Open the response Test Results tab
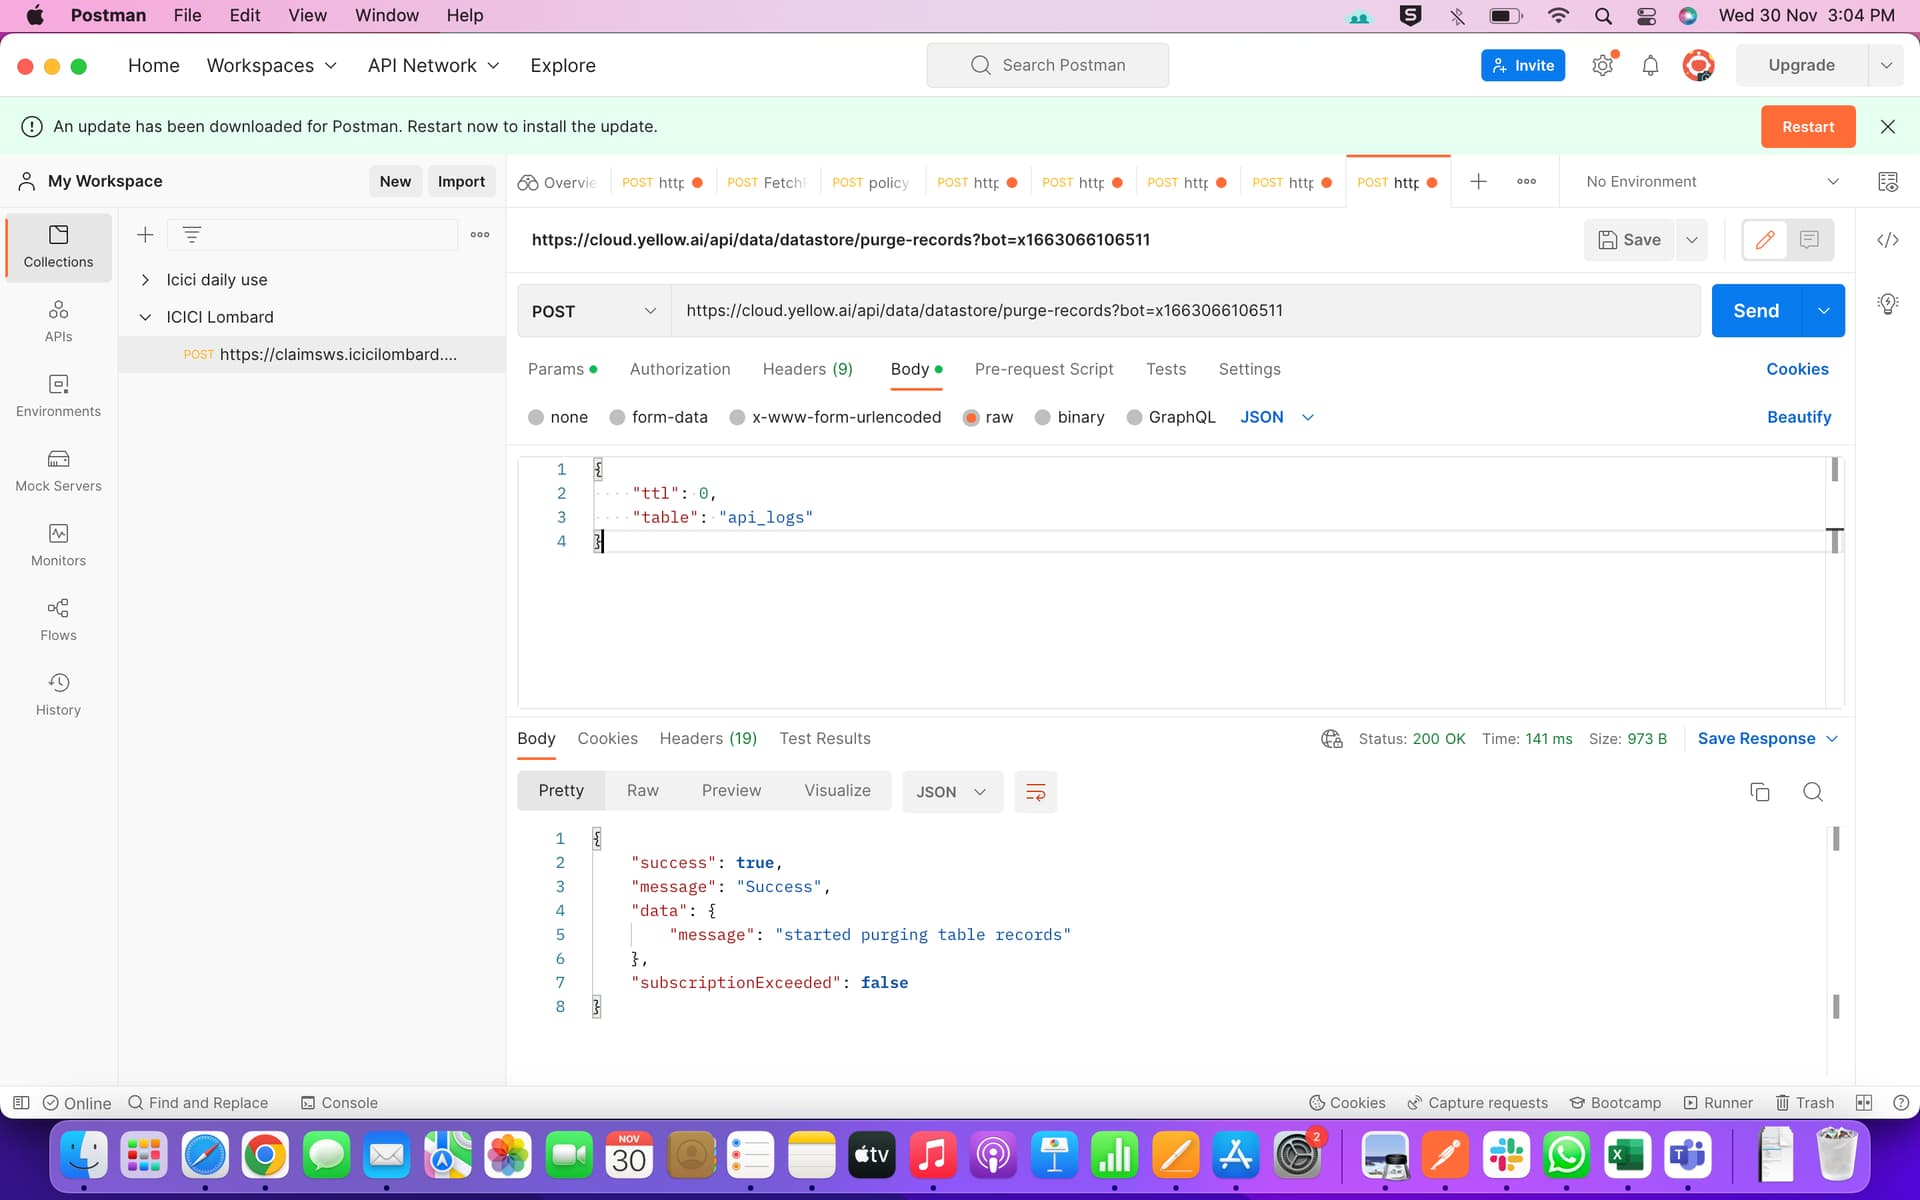 825,739
